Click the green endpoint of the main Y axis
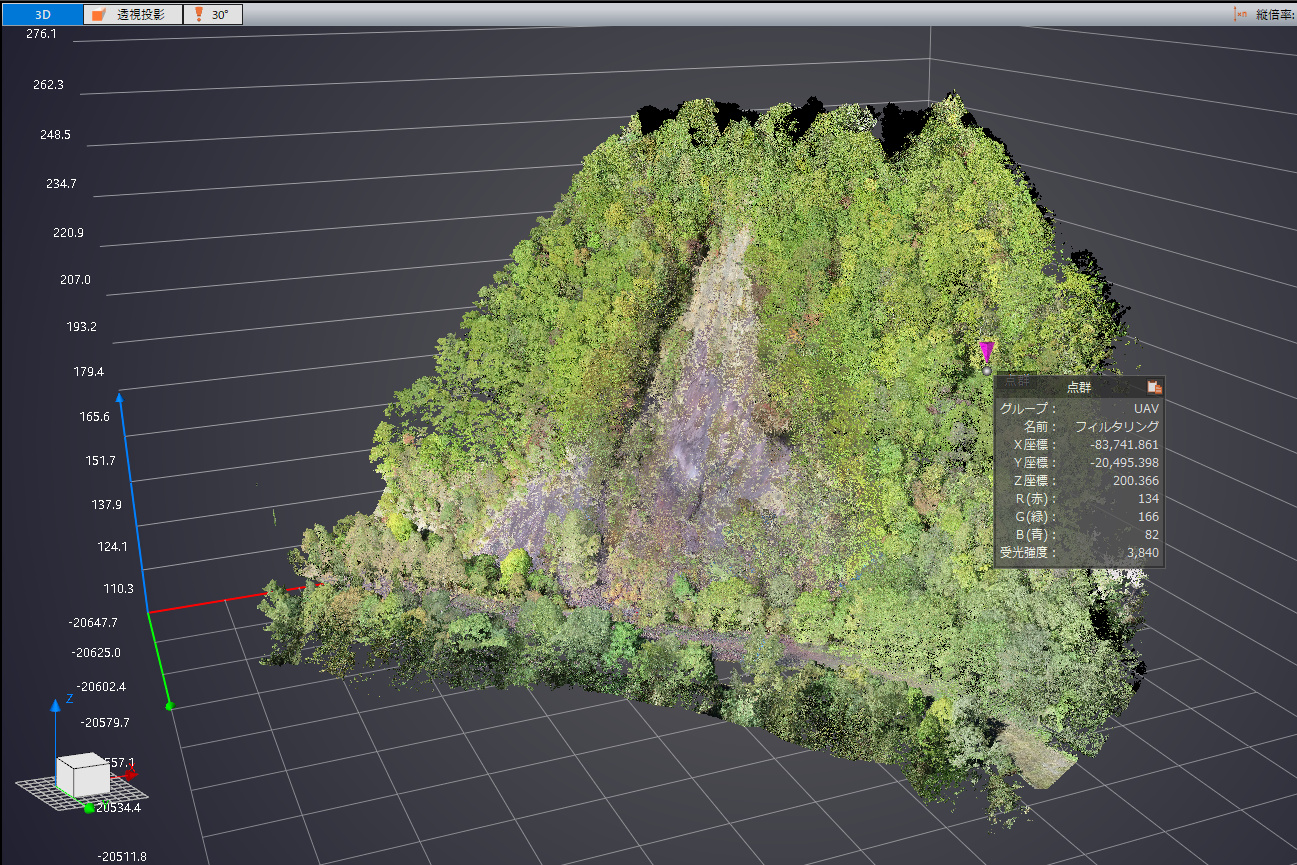Screen dimensions: 1297x865 click(x=170, y=706)
